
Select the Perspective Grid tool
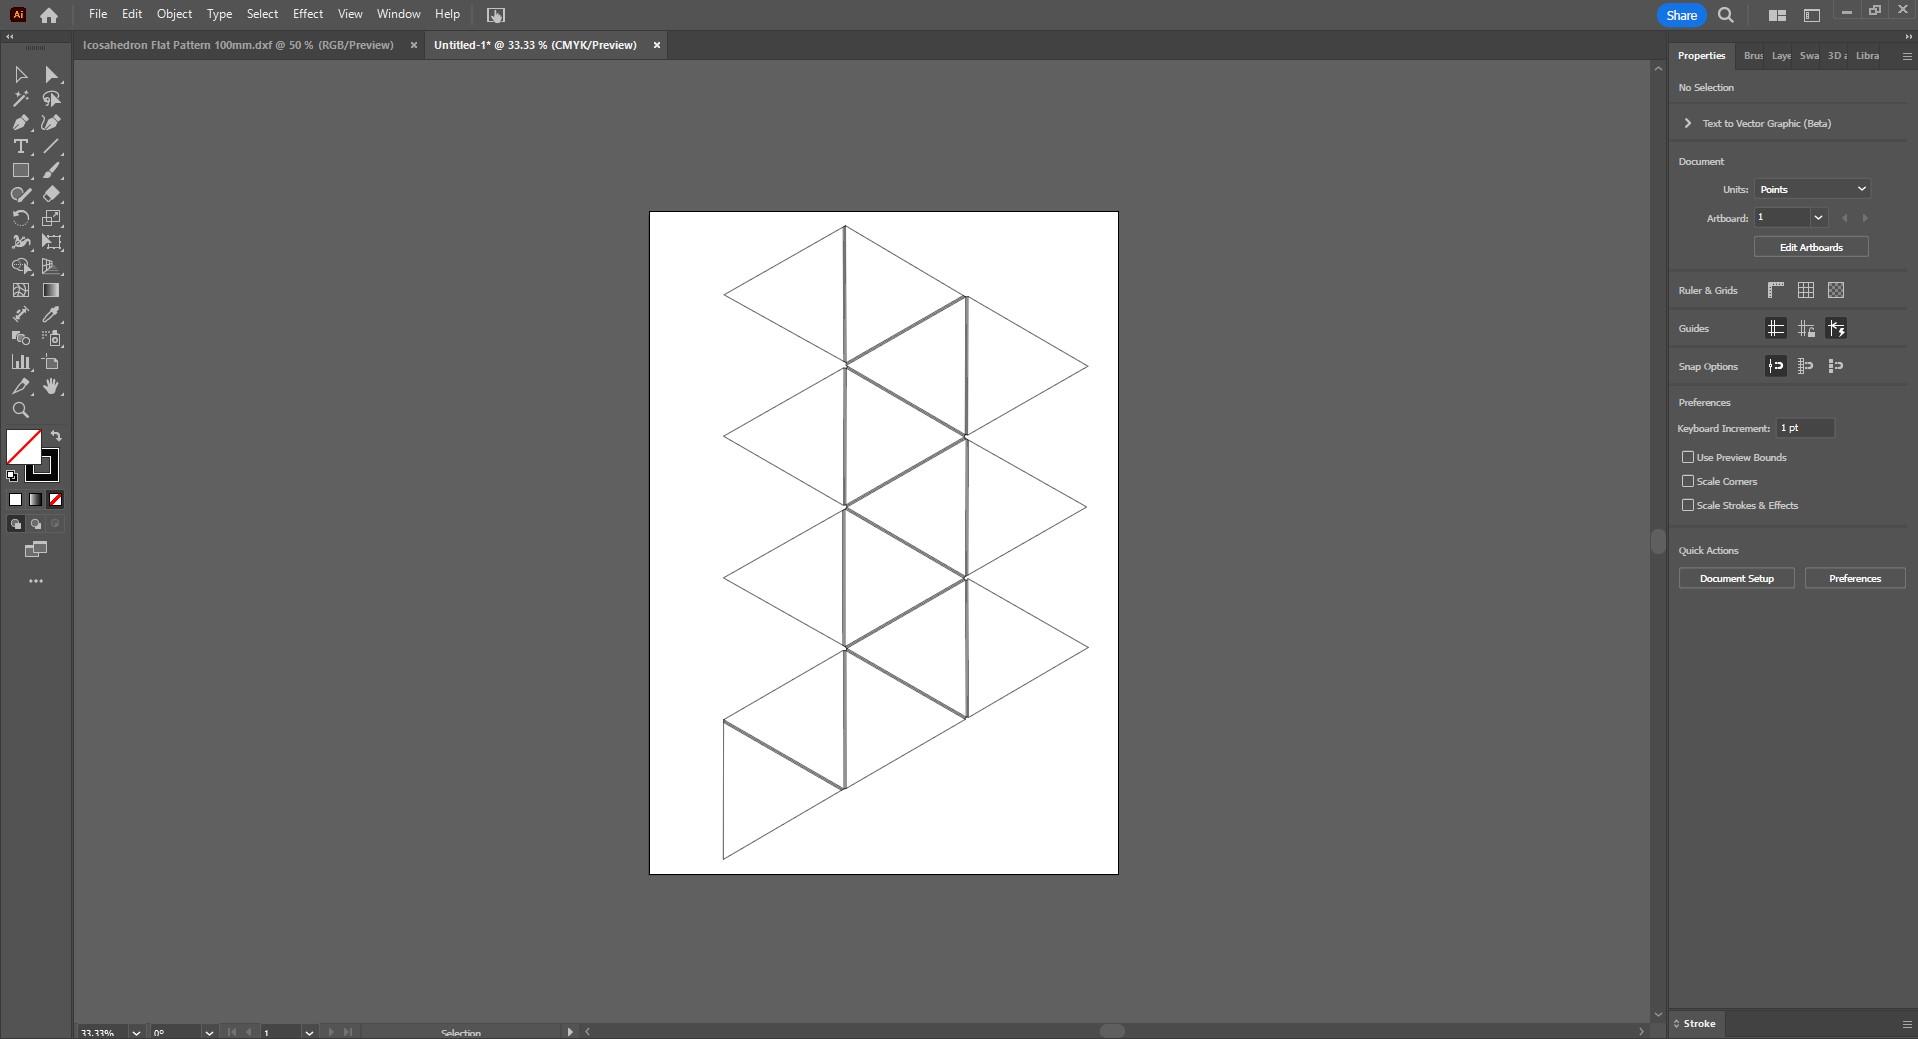pyautogui.click(x=52, y=267)
